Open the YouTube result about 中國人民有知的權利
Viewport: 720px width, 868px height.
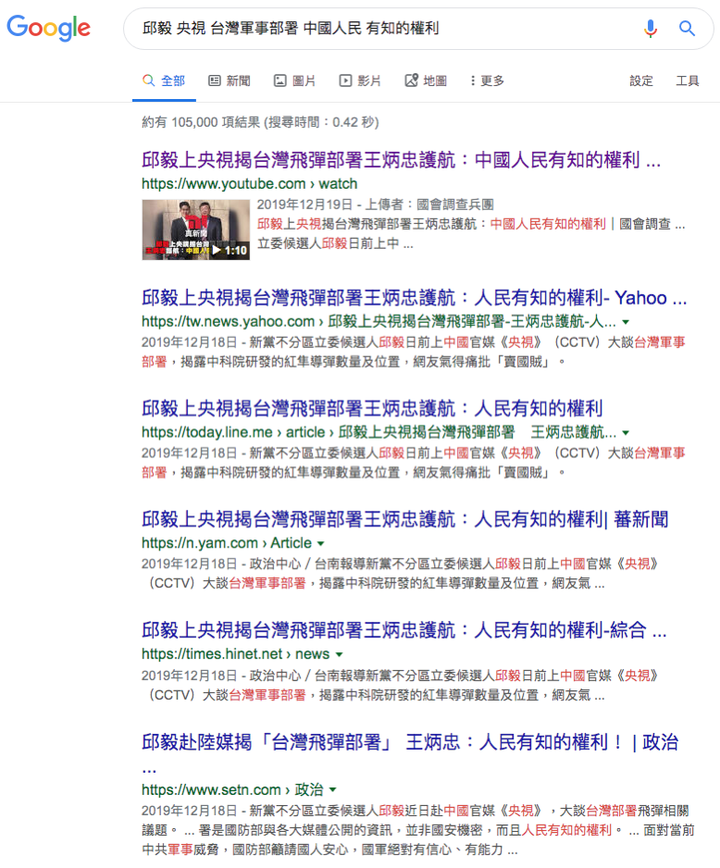click(x=401, y=160)
